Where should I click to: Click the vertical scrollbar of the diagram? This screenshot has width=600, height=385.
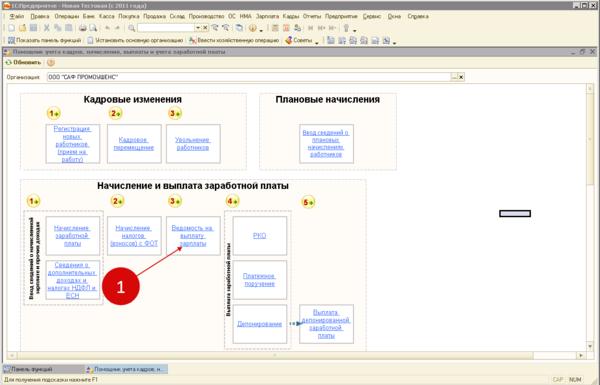590,217
